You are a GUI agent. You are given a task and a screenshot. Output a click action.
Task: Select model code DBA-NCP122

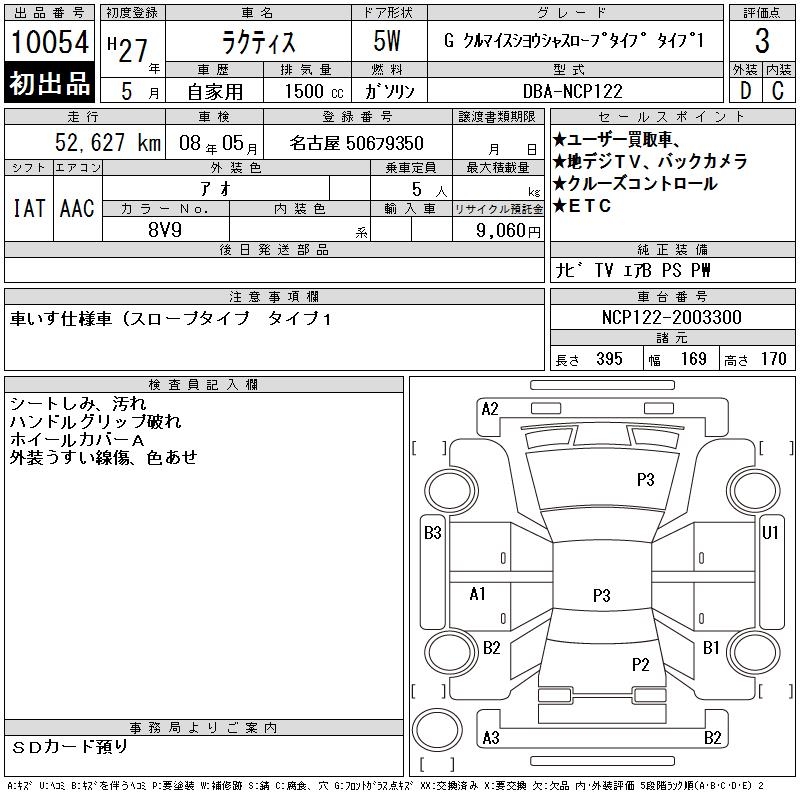(572, 91)
